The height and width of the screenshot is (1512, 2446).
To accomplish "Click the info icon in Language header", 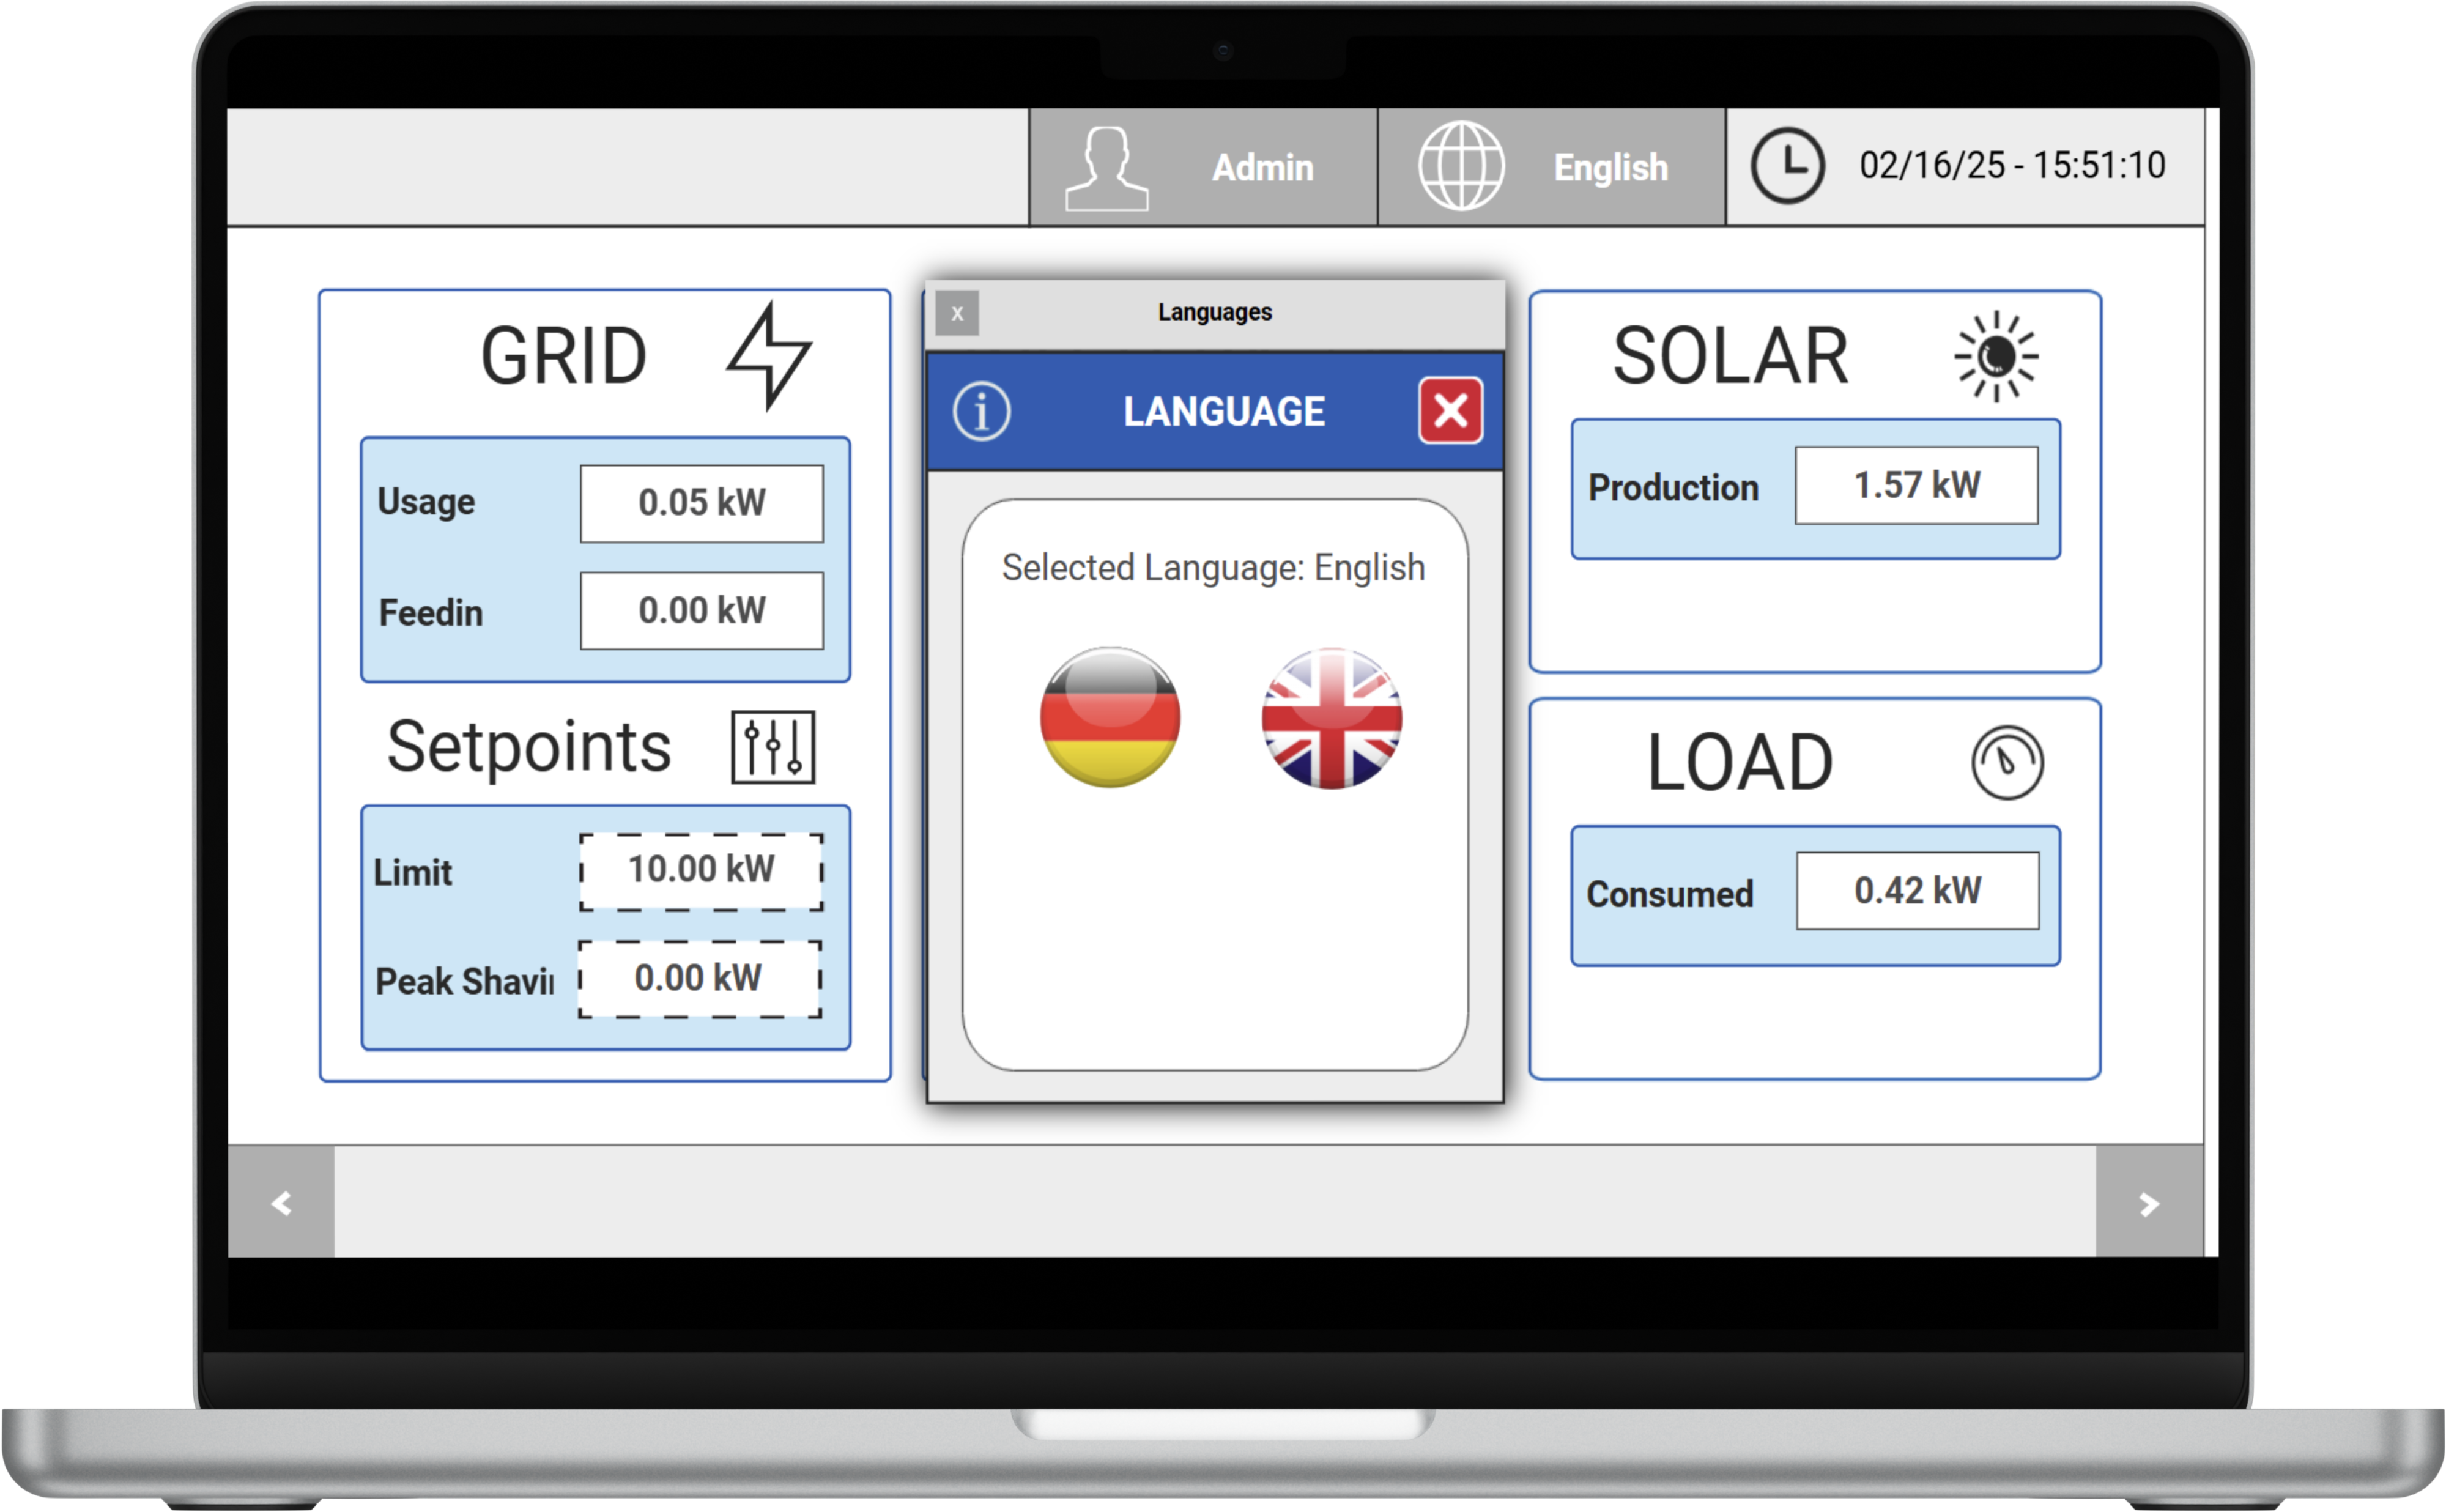I will tap(981, 411).
